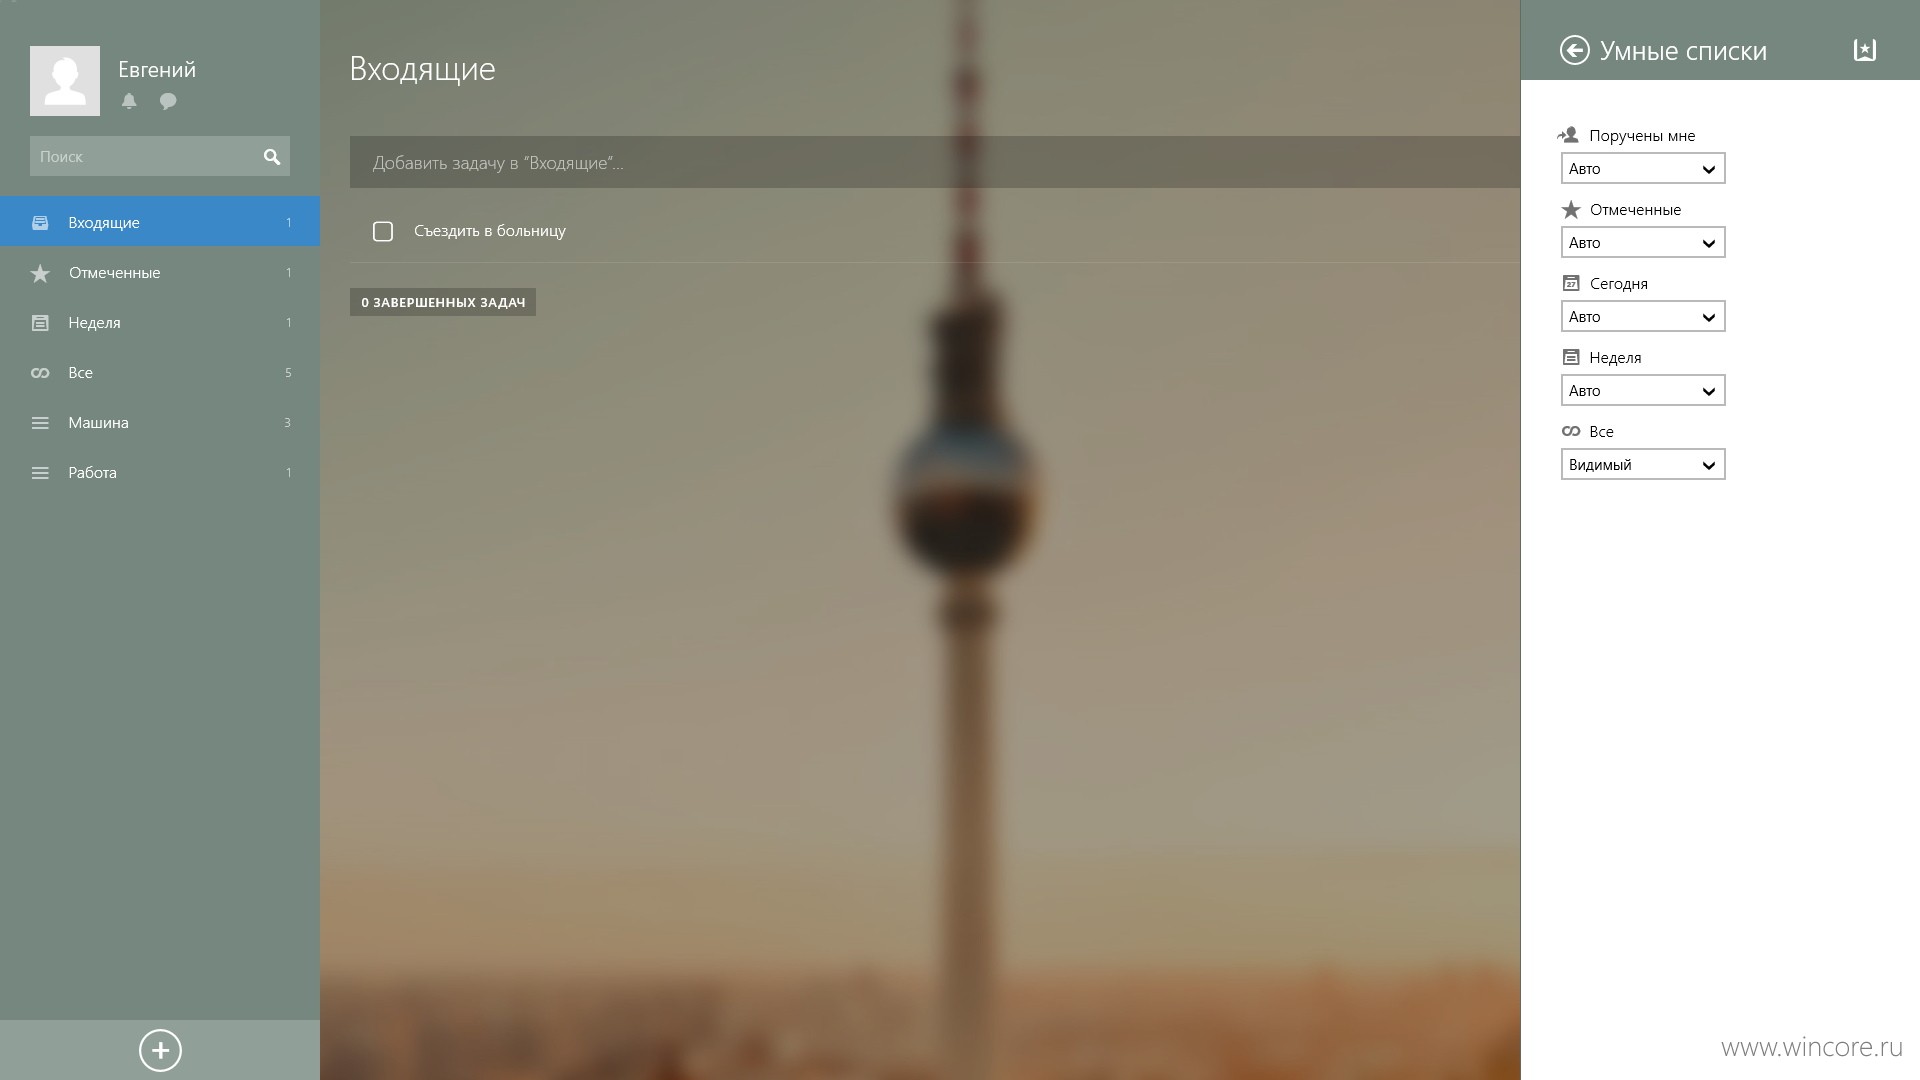The image size is (1920, 1080).
Task: Click the starred bookmark icon in panel header
Action: coord(1865,50)
